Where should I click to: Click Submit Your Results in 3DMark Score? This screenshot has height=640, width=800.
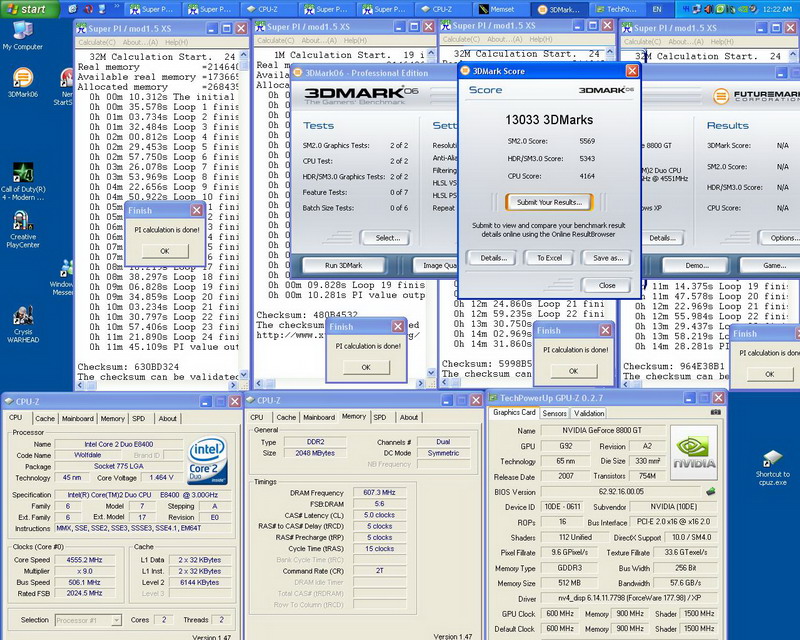point(549,202)
